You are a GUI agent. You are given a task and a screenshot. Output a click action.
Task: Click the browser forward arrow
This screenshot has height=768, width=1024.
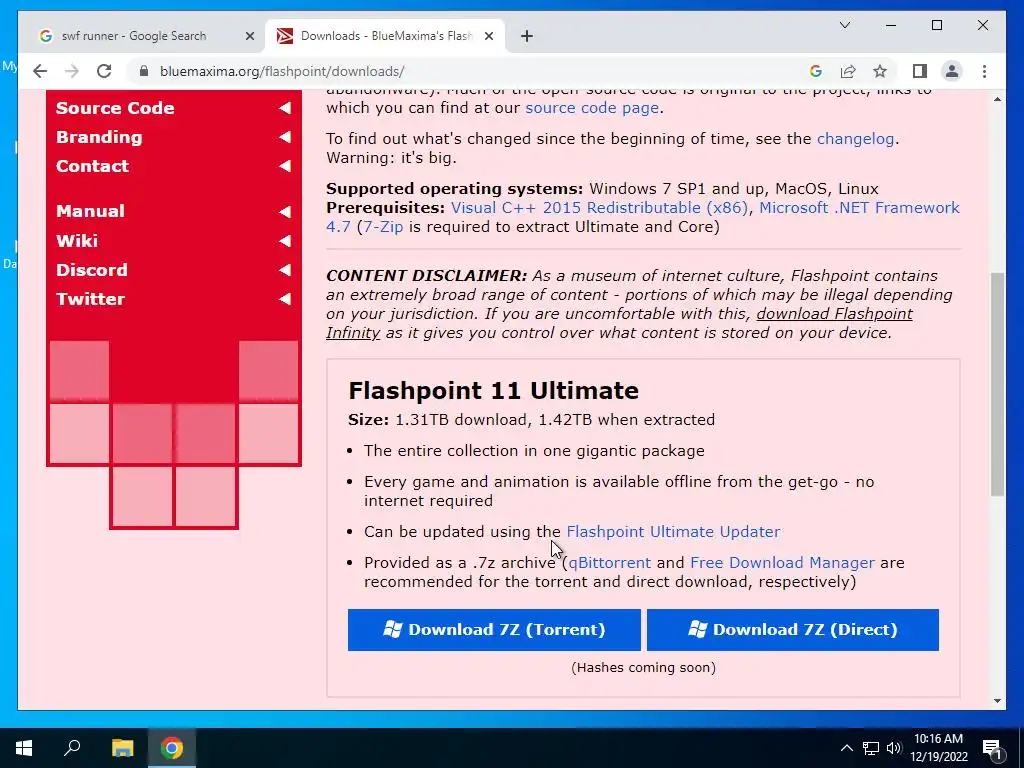pyautogui.click(x=72, y=71)
